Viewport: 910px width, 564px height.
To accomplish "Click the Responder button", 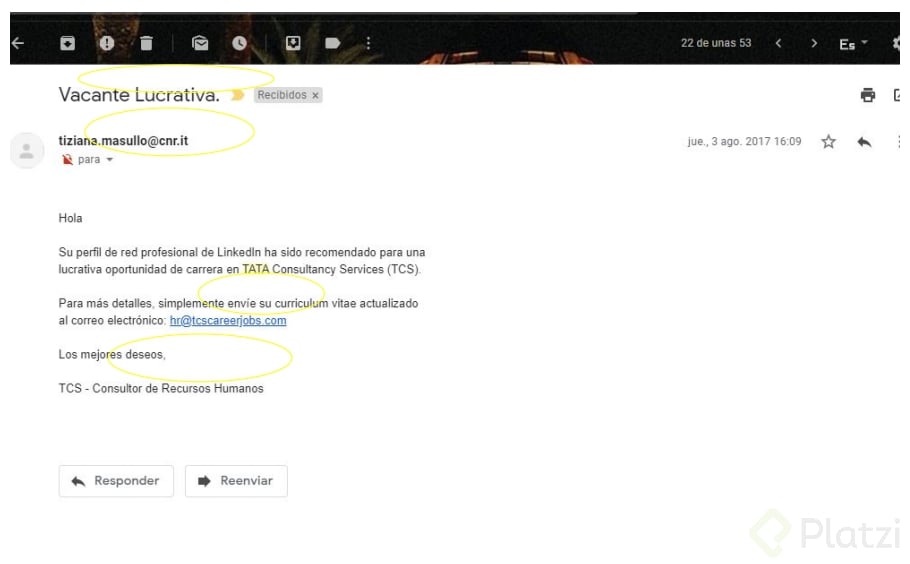I will click(116, 480).
